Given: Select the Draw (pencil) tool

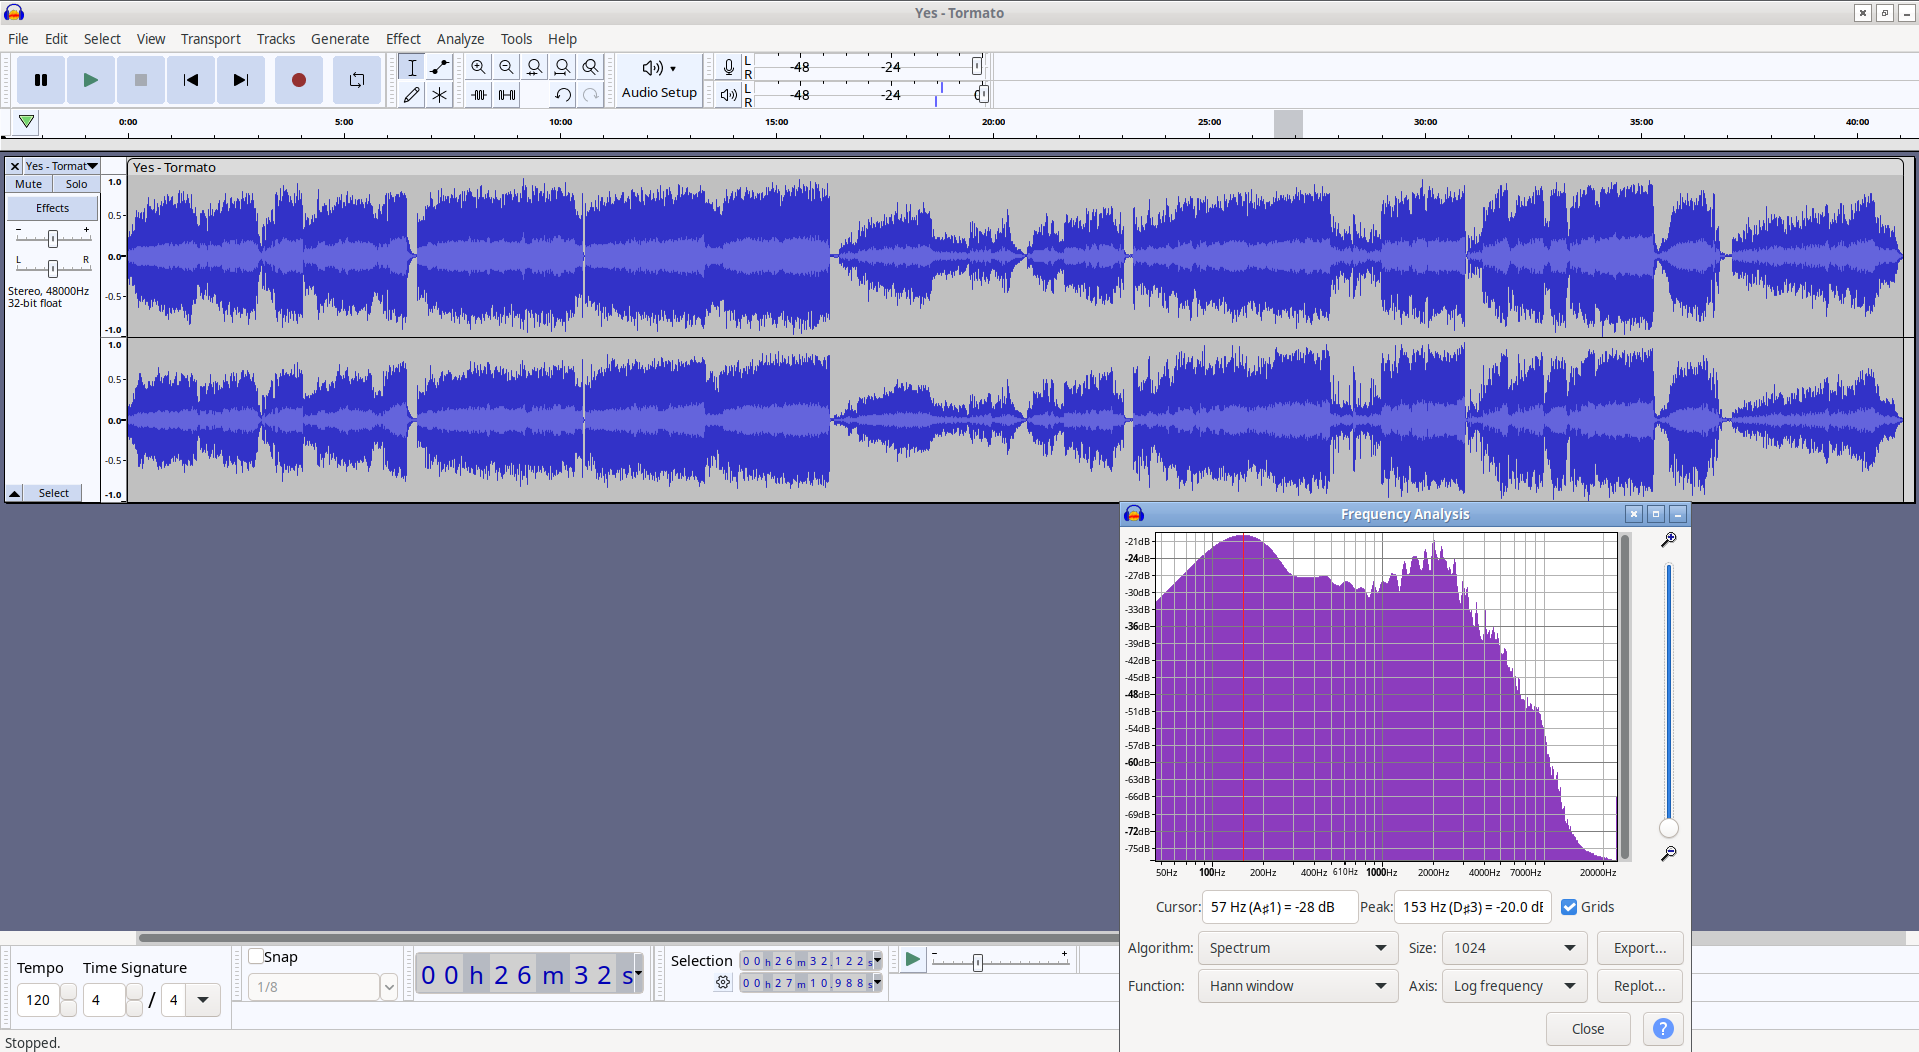Looking at the screenshot, I should coord(412,95).
